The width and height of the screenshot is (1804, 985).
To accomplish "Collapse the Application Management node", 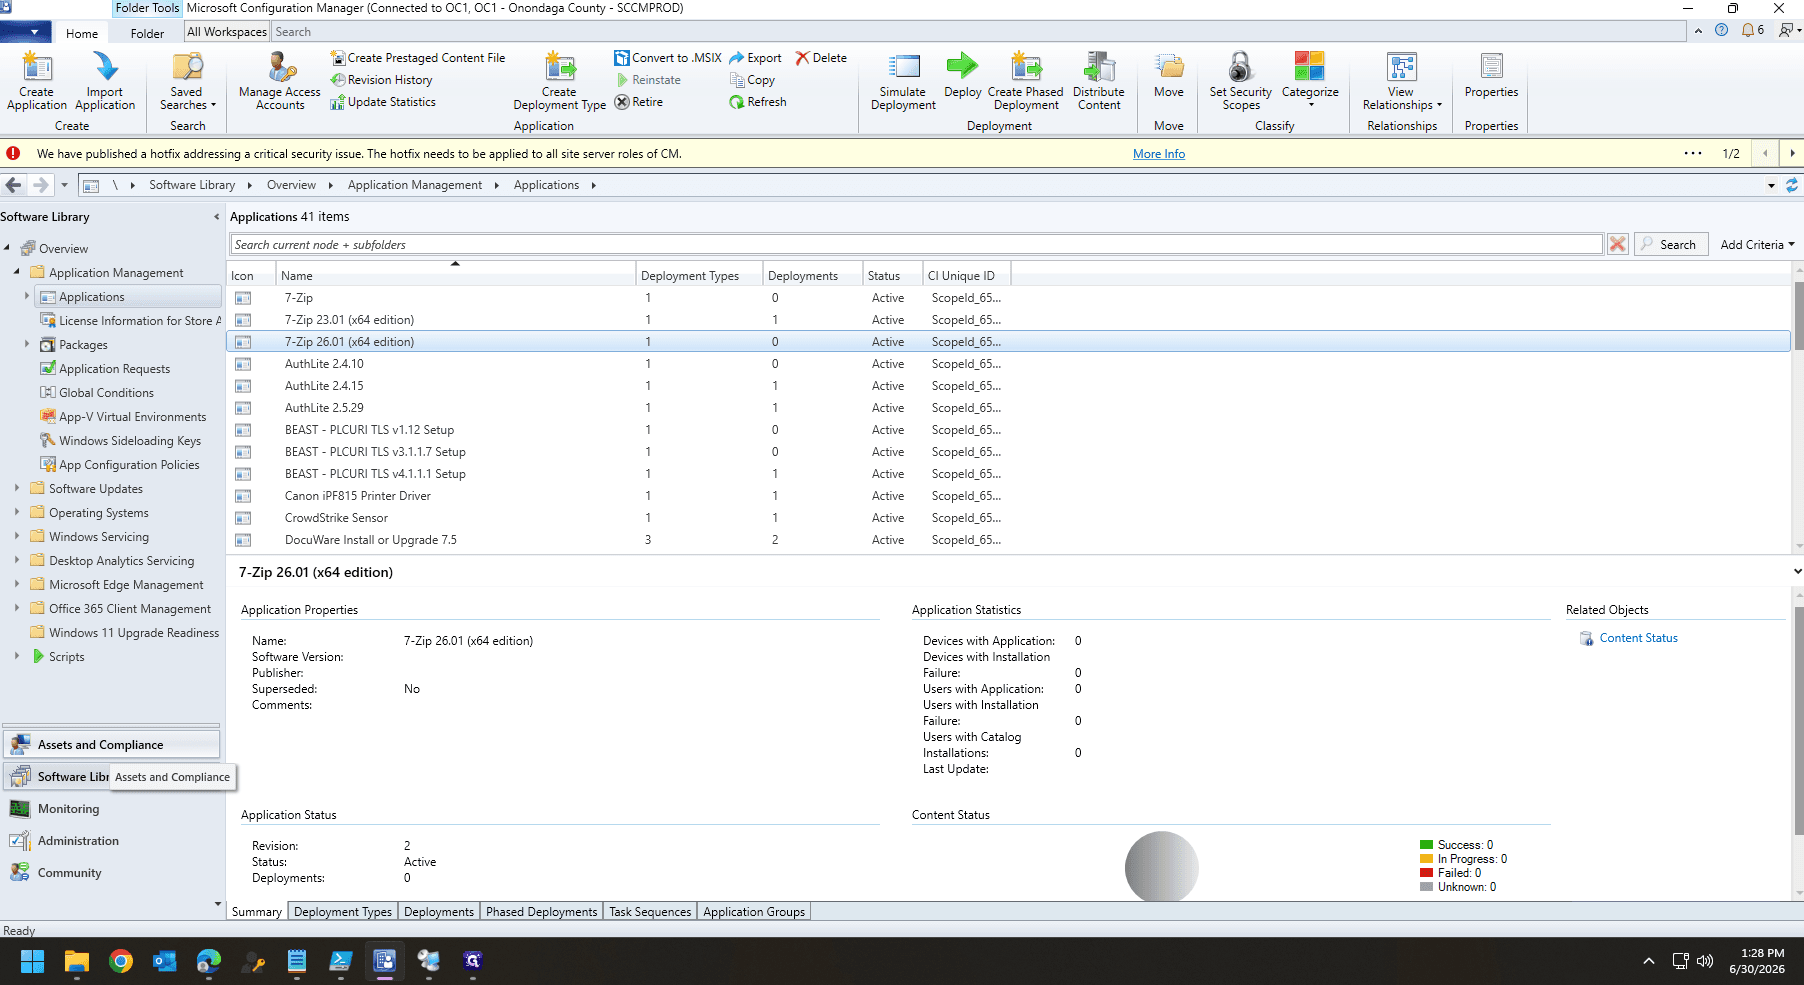I will point(17,273).
